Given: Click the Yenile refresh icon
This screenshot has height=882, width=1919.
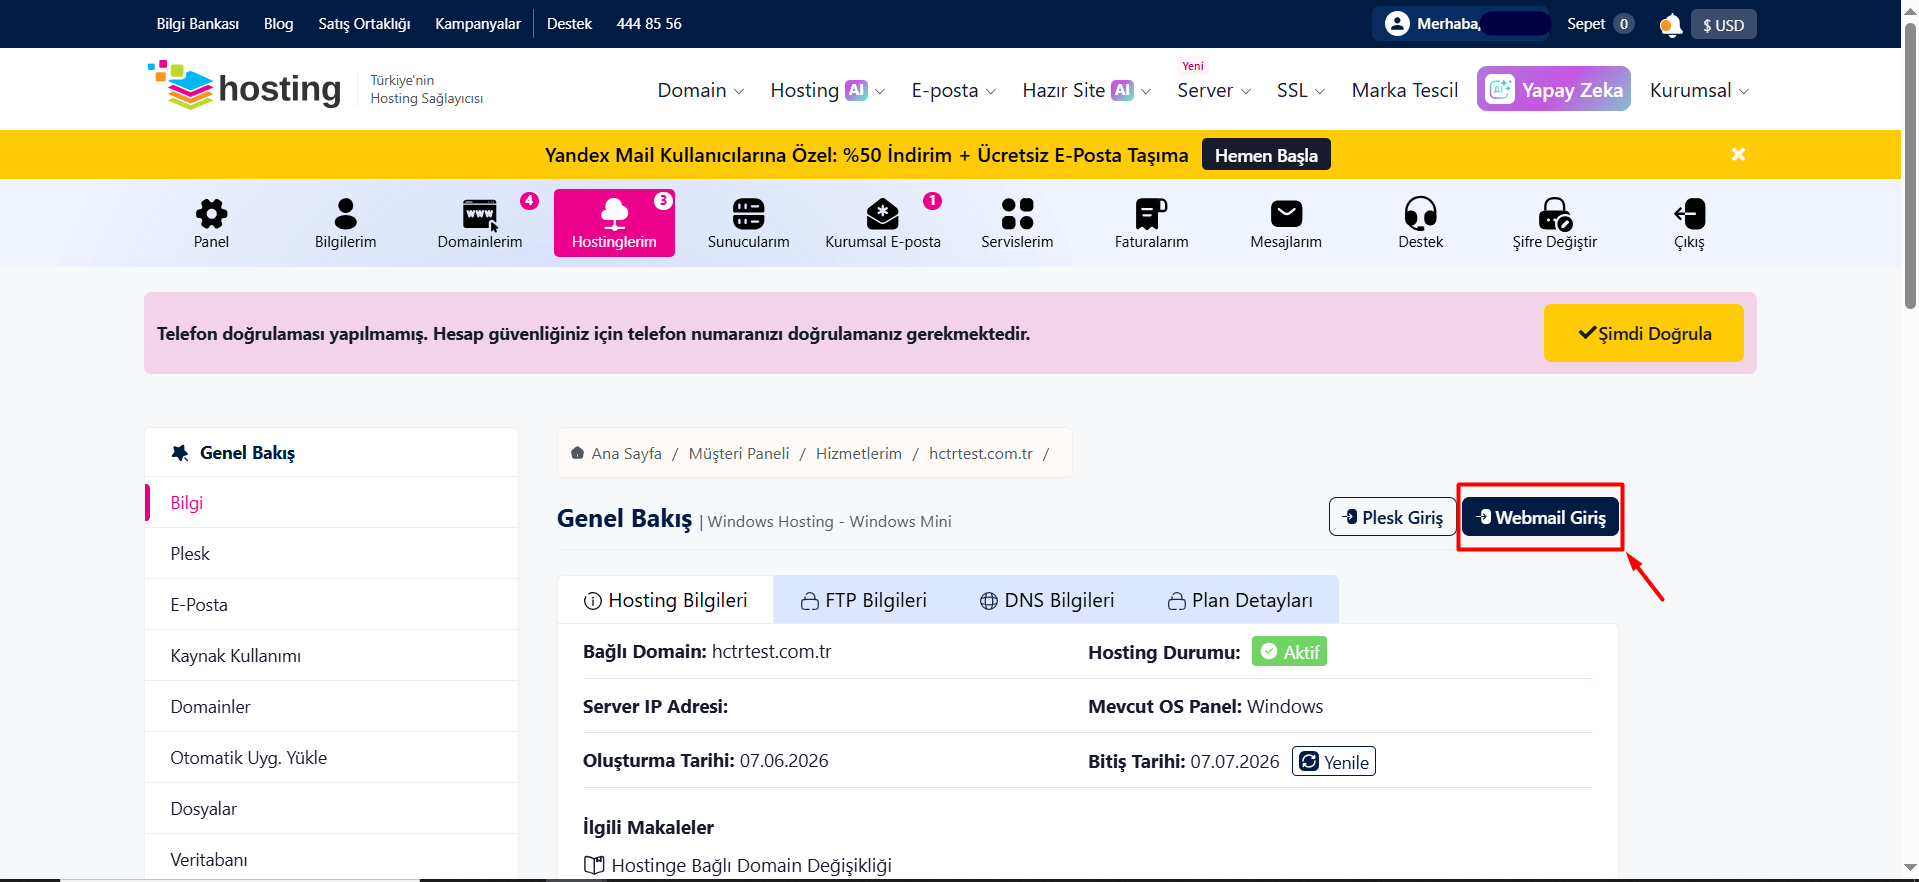Looking at the screenshot, I should [1308, 761].
